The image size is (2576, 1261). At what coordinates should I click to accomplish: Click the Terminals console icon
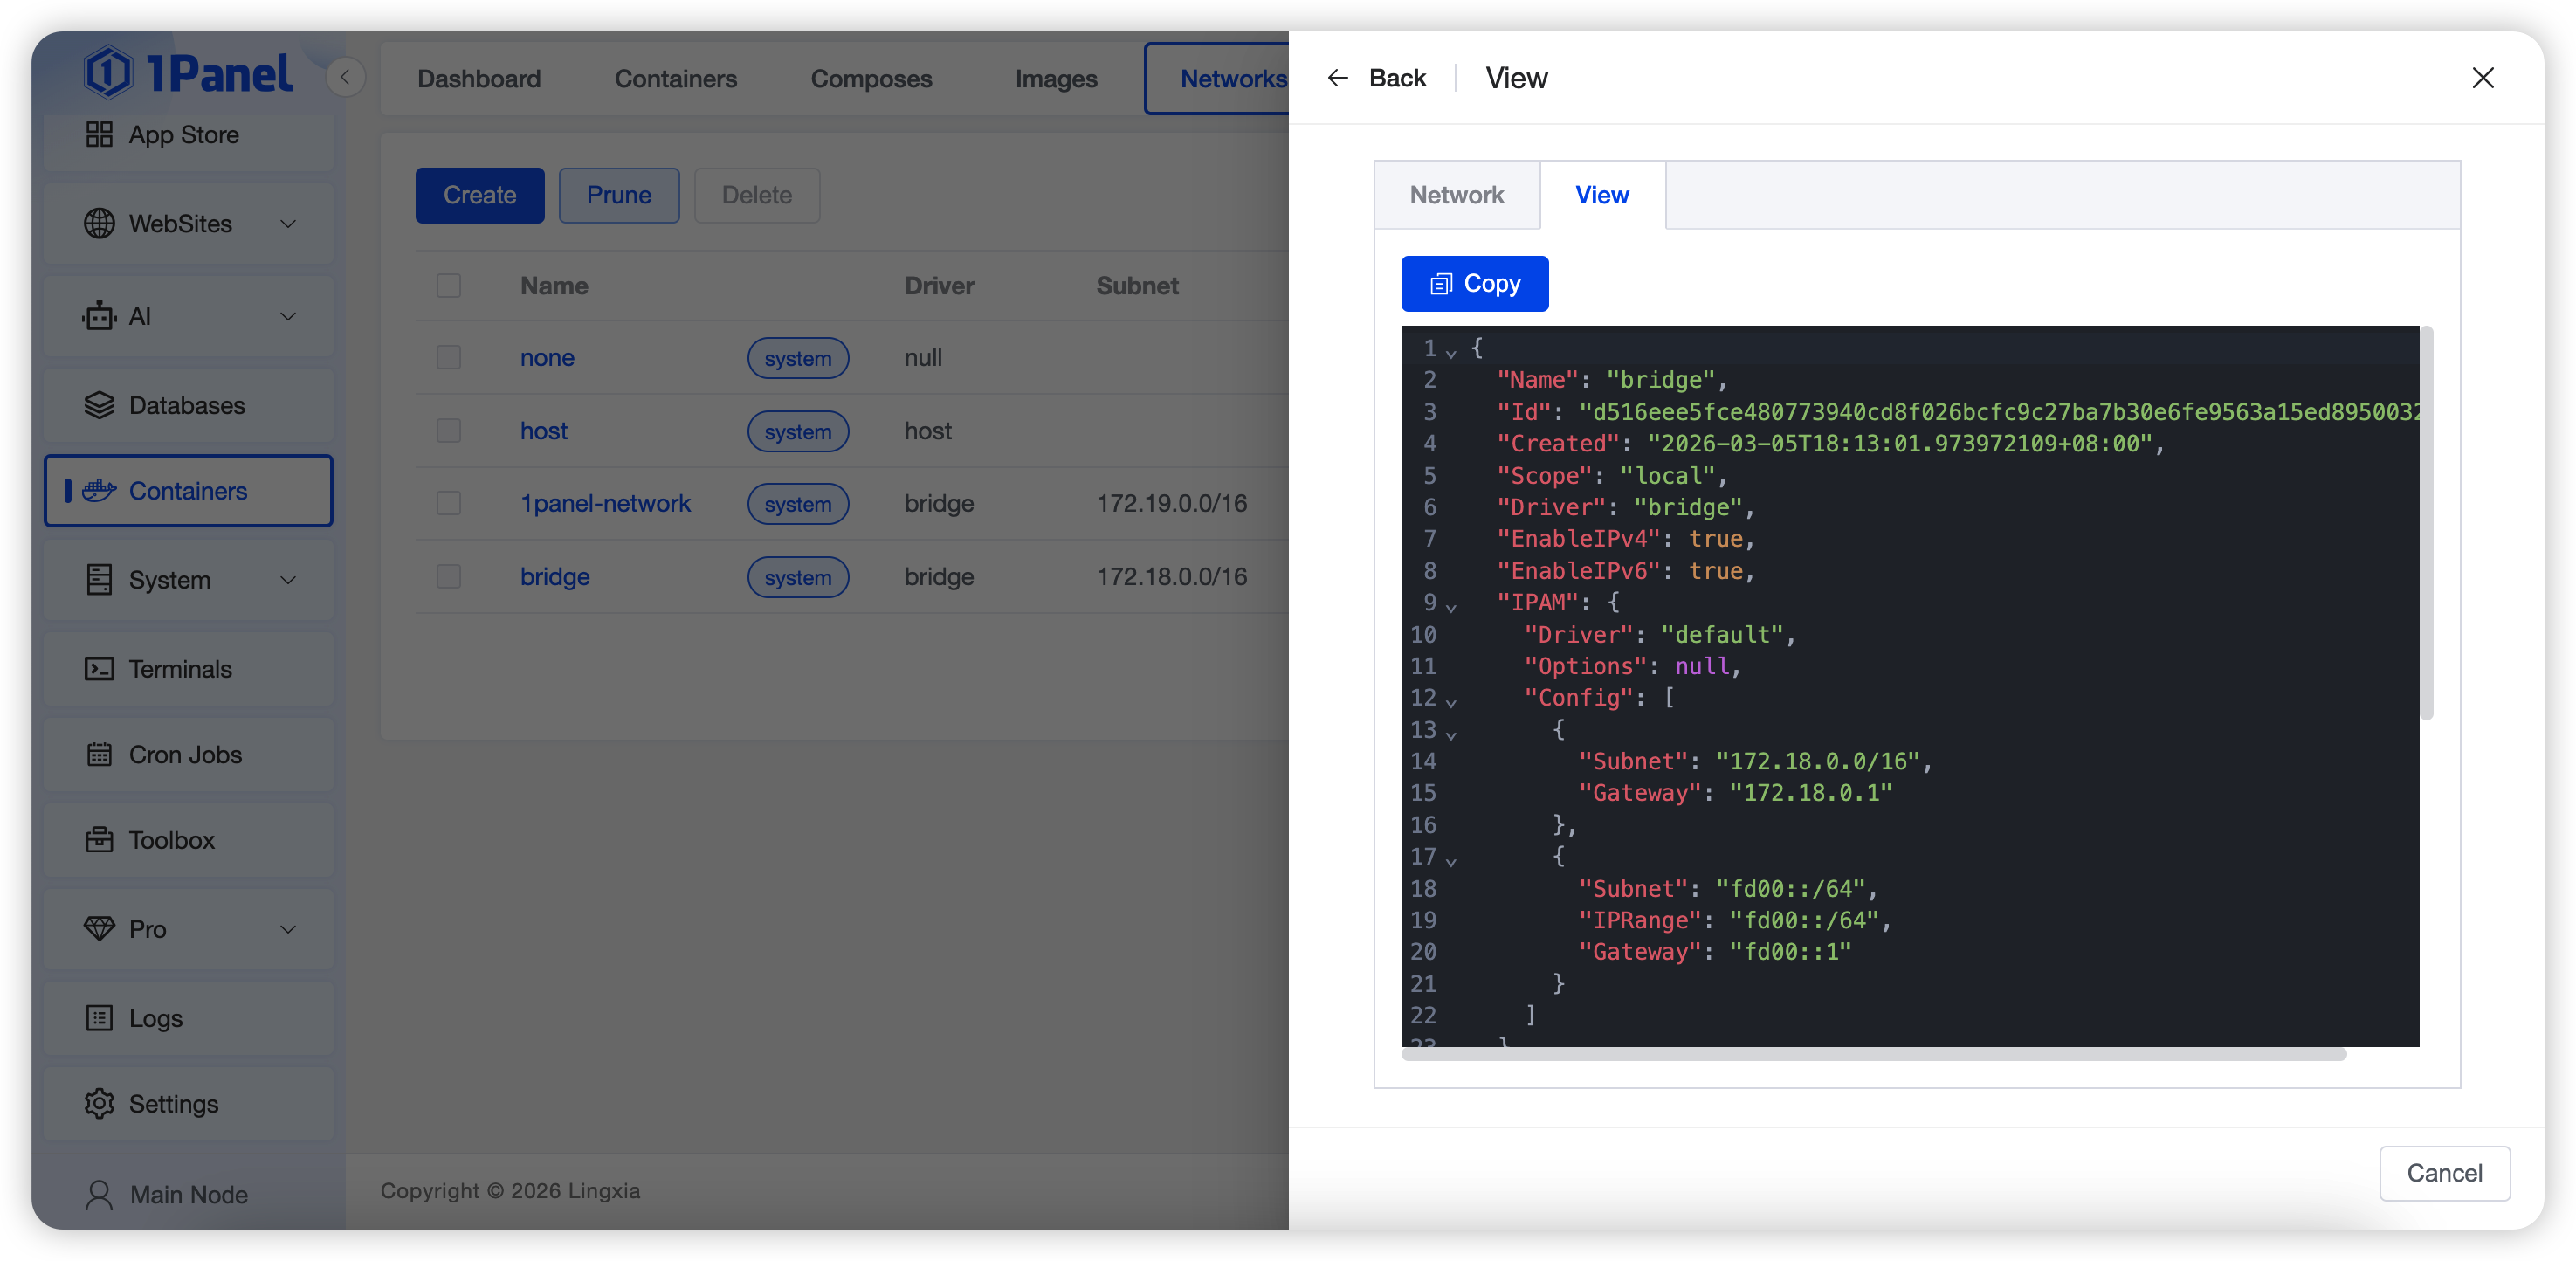click(99, 669)
